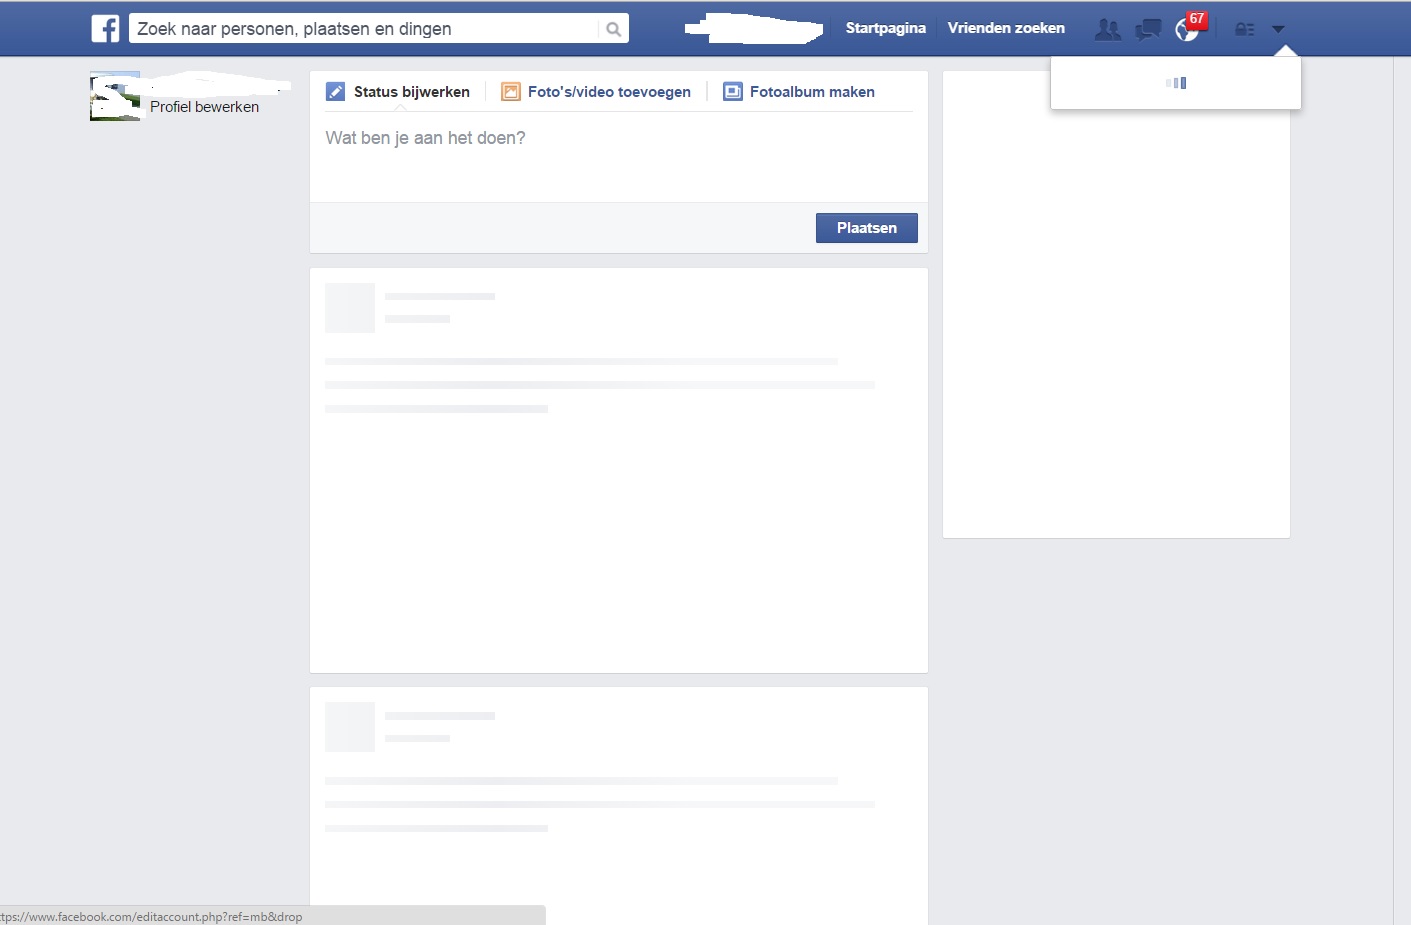Click the Profiel bewerken link

pos(204,107)
